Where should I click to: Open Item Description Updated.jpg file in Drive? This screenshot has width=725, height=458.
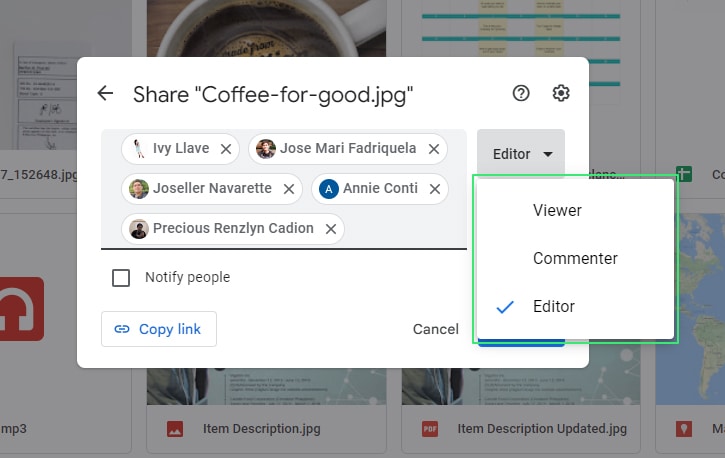tap(521, 429)
